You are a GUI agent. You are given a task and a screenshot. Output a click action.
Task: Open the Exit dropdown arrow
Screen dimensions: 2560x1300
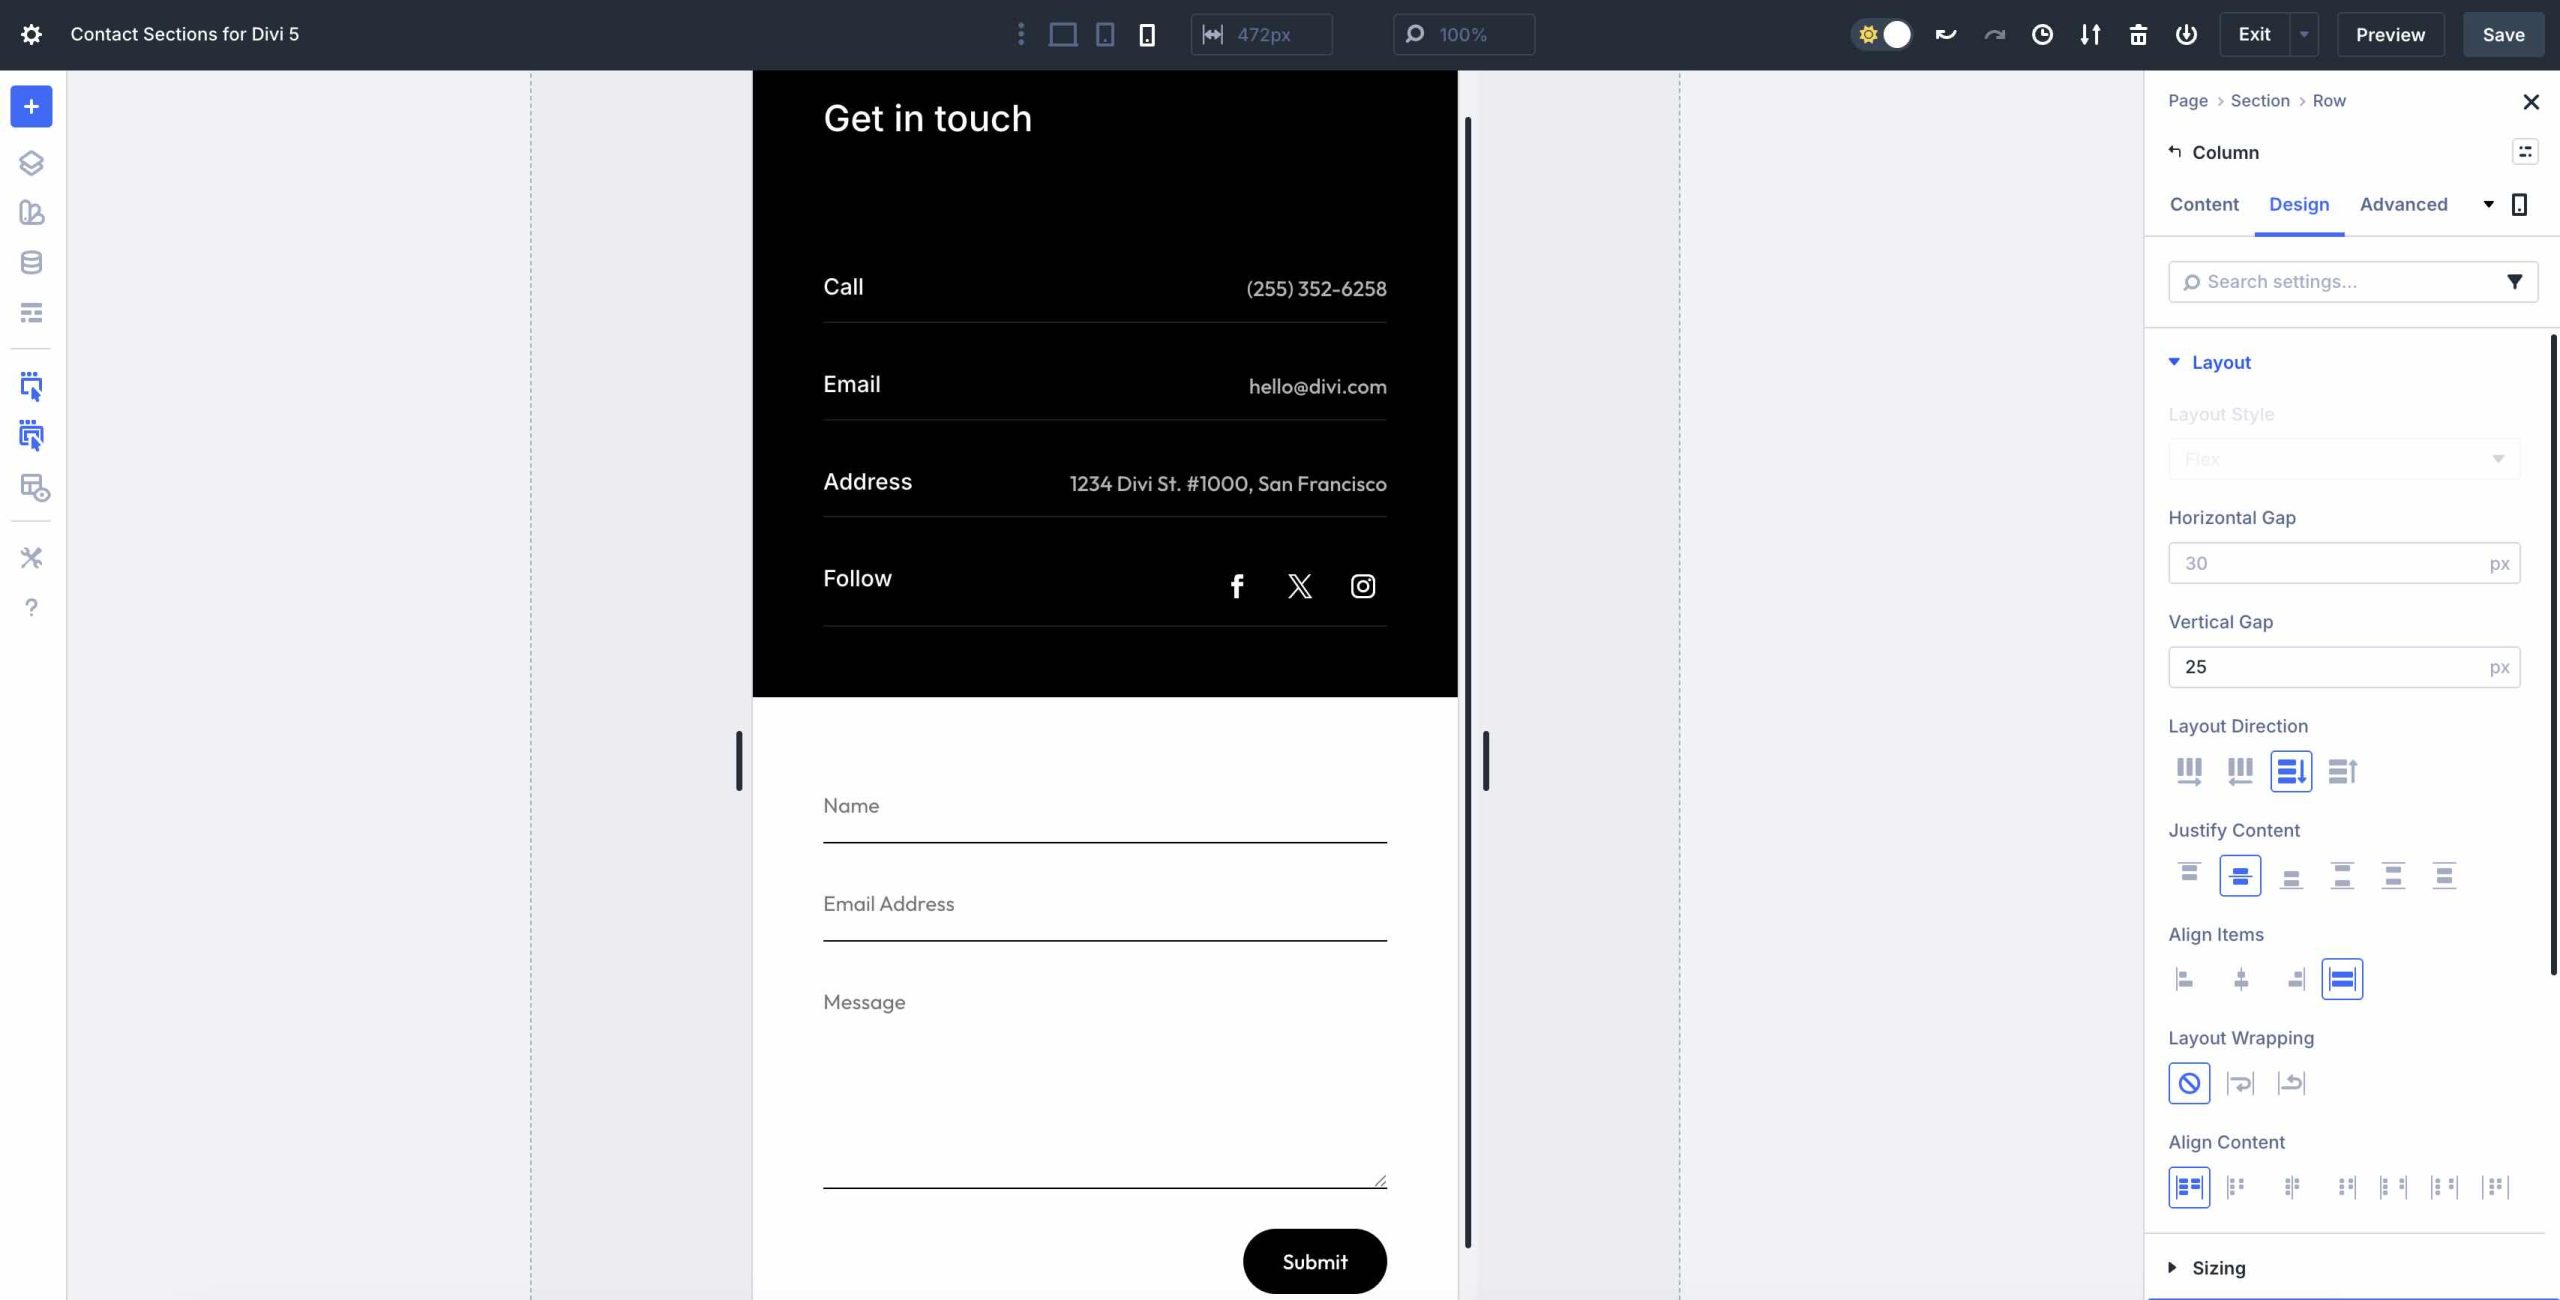[2305, 34]
